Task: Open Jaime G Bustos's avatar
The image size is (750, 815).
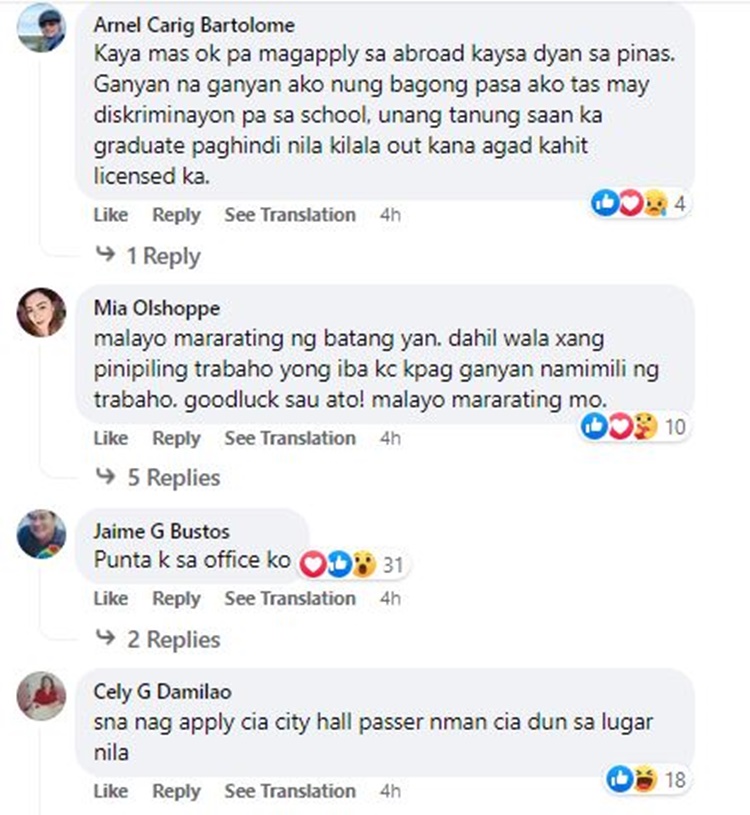Action: [42, 534]
